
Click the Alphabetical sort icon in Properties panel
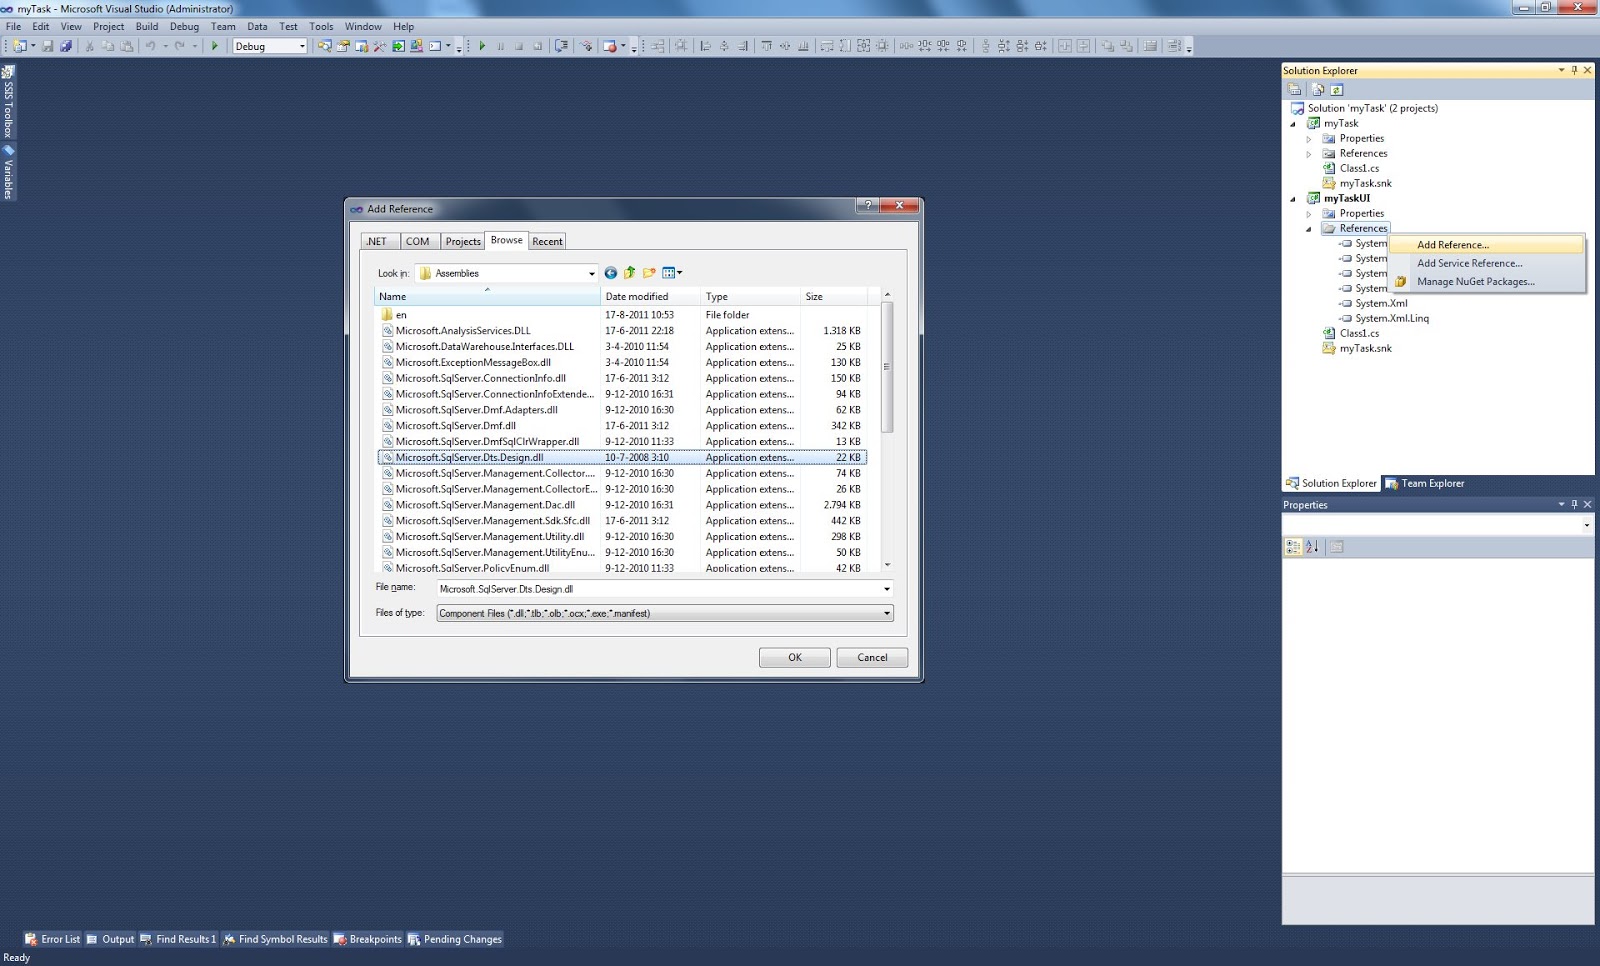[x=1311, y=546]
